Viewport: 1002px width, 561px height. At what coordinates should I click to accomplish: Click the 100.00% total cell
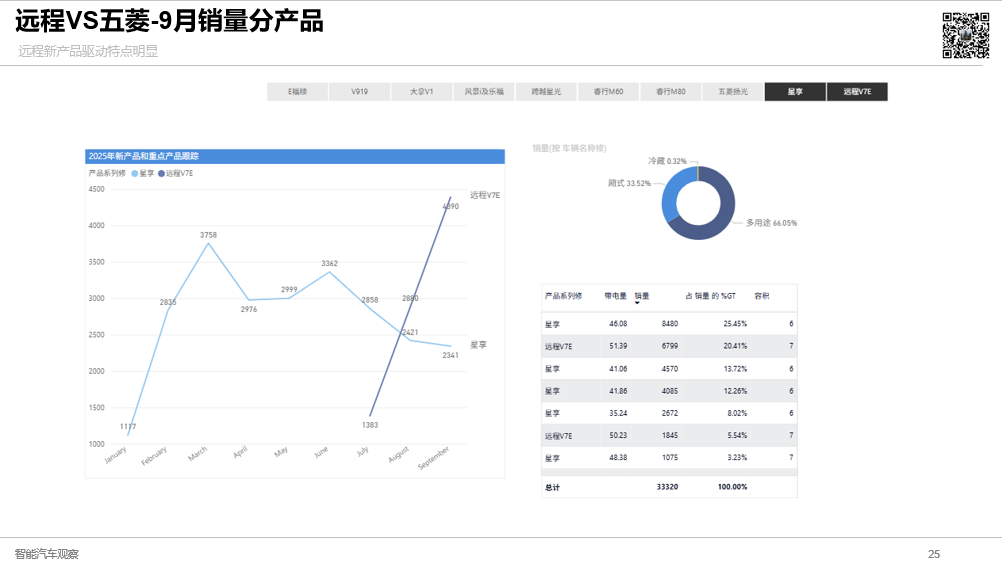732,487
